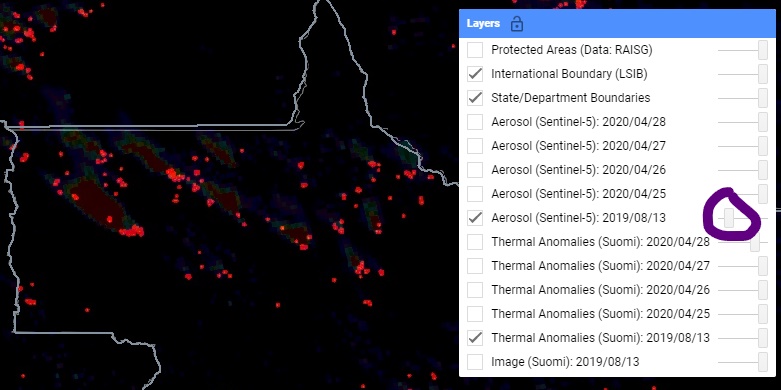Image resolution: width=781 pixels, height=390 pixels.
Task: Click the Aerosol (Sentinel-5): 2020/04/25 label
Action: [578, 194]
